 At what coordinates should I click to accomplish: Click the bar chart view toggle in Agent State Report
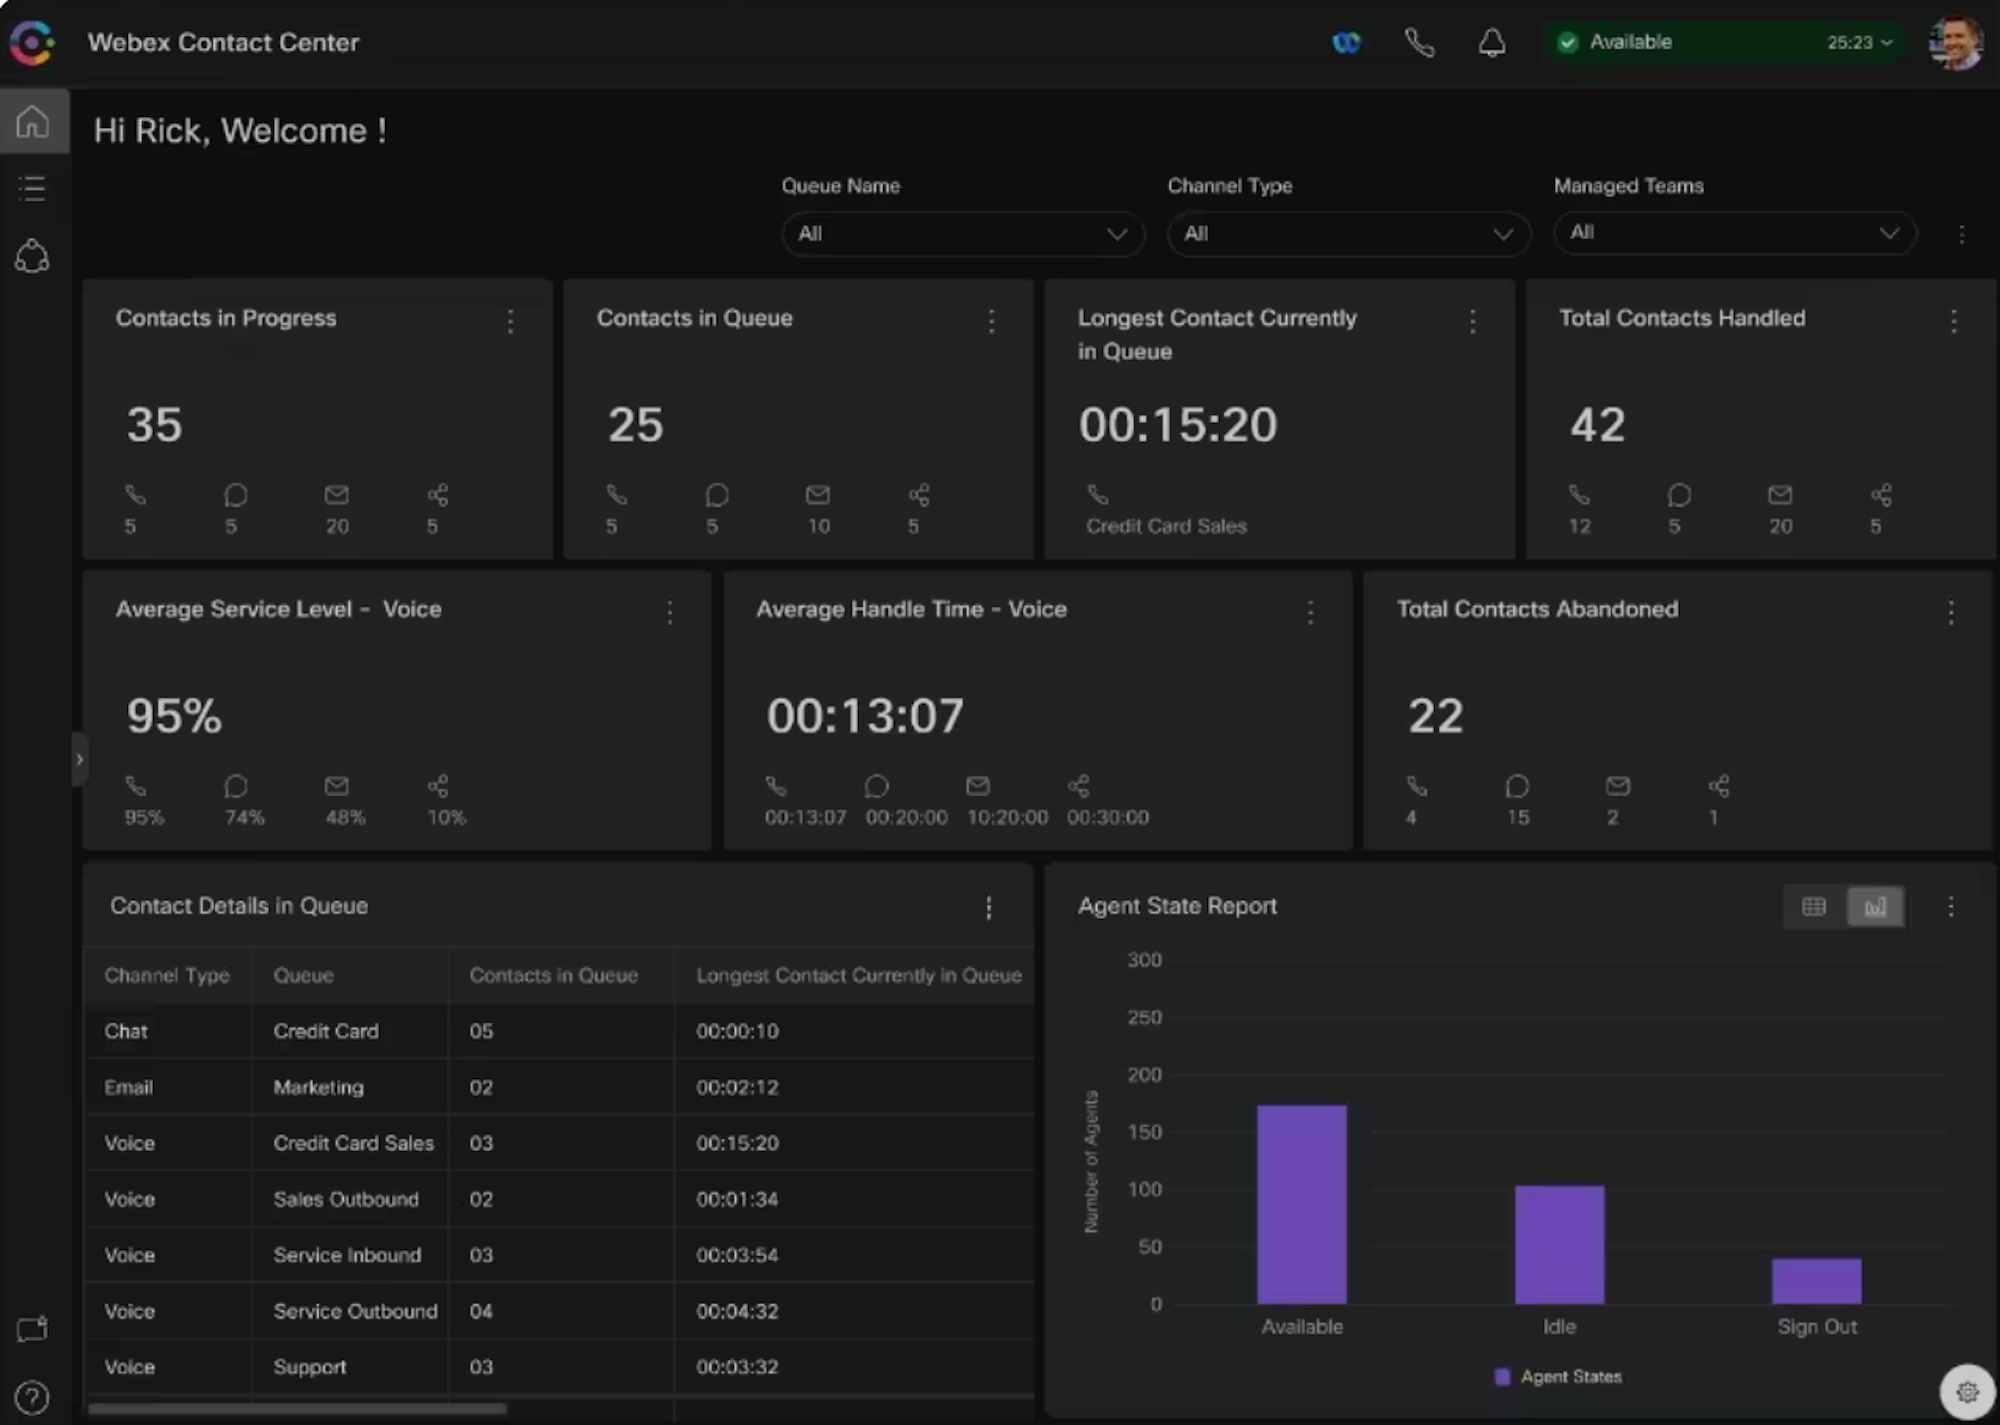[x=1877, y=907]
